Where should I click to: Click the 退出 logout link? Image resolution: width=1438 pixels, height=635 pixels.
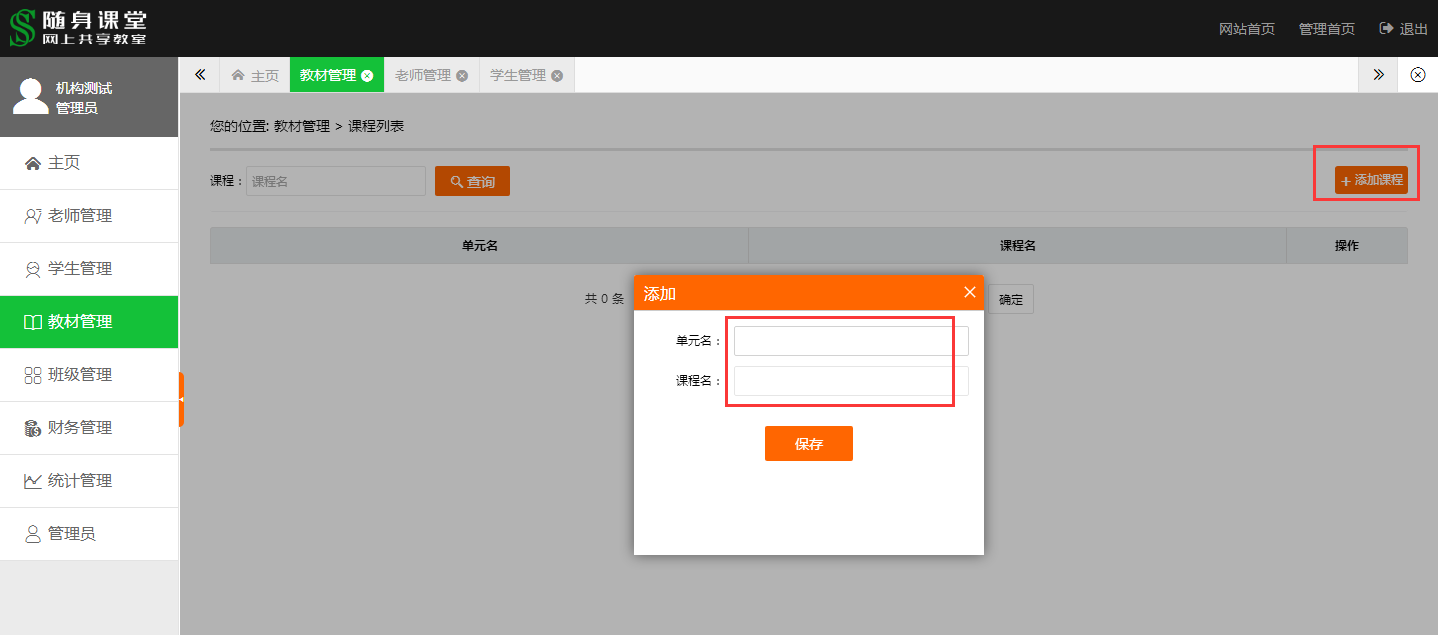(x=1404, y=29)
